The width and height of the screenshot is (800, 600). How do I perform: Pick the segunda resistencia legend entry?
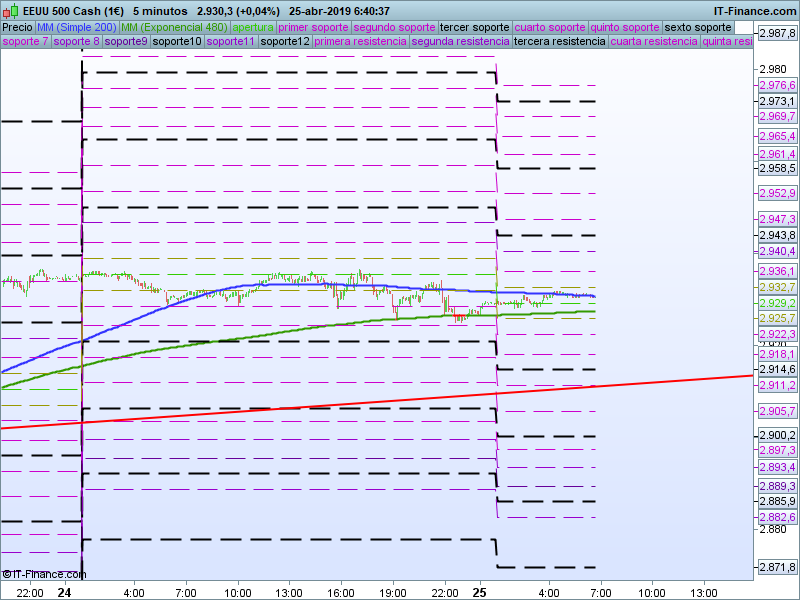pyautogui.click(x=461, y=41)
